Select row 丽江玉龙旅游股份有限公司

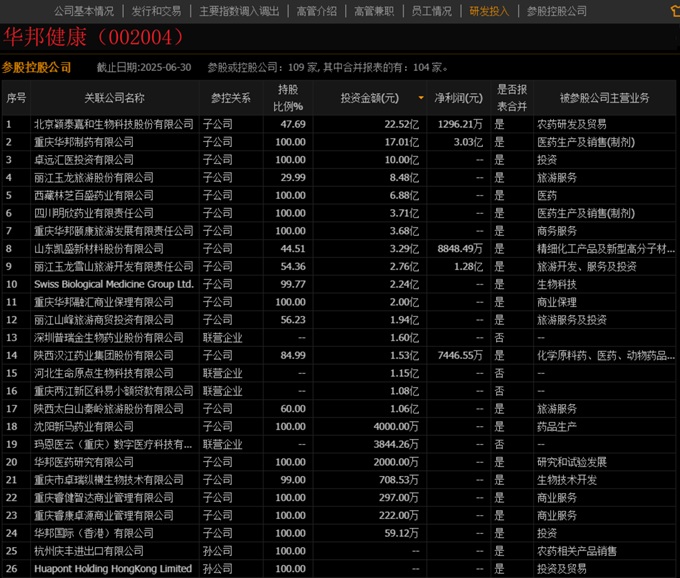(x=339, y=178)
